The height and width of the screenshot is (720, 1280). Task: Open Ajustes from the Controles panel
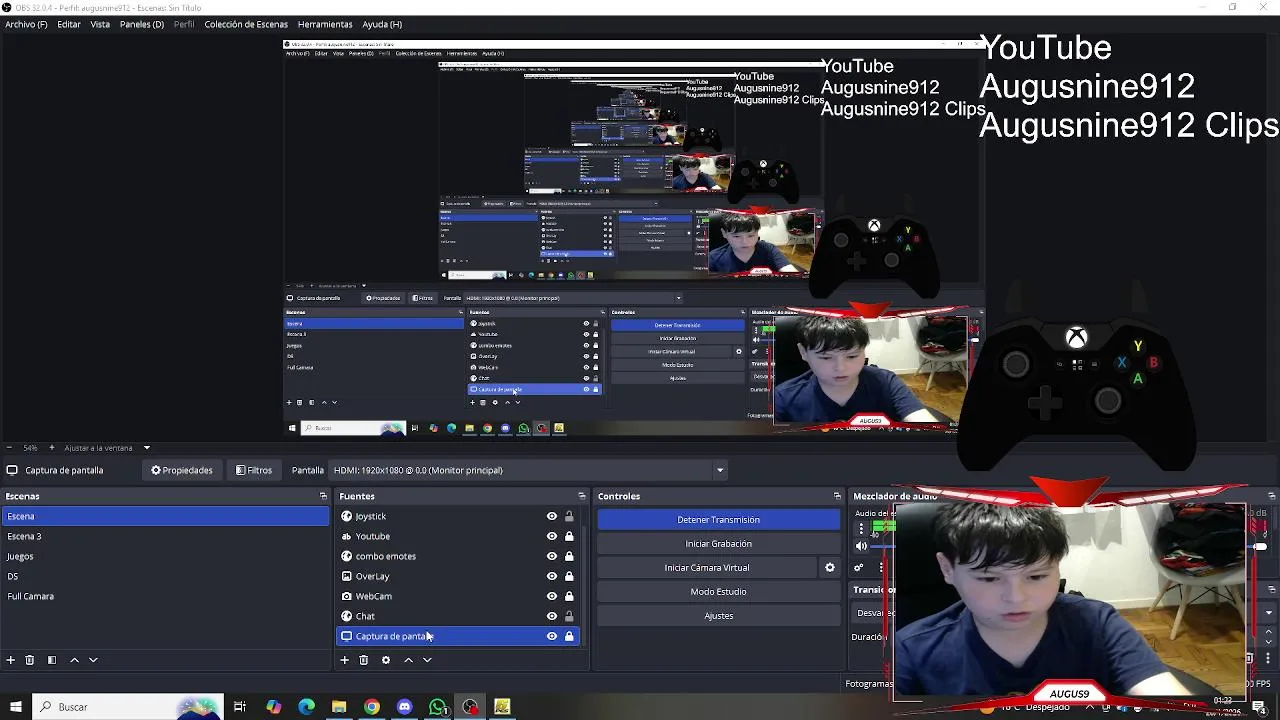point(718,616)
